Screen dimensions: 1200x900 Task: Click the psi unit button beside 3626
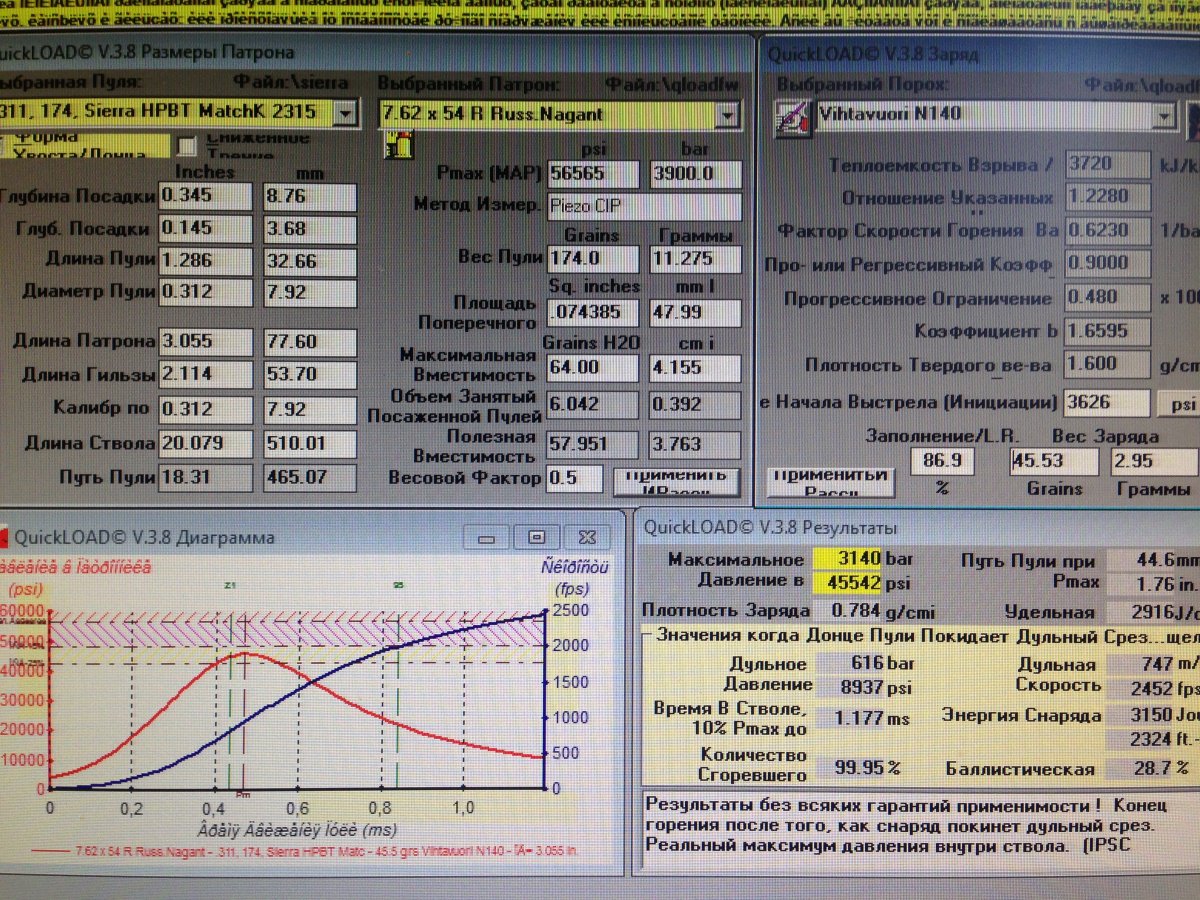pyautogui.click(x=1178, y=404)
